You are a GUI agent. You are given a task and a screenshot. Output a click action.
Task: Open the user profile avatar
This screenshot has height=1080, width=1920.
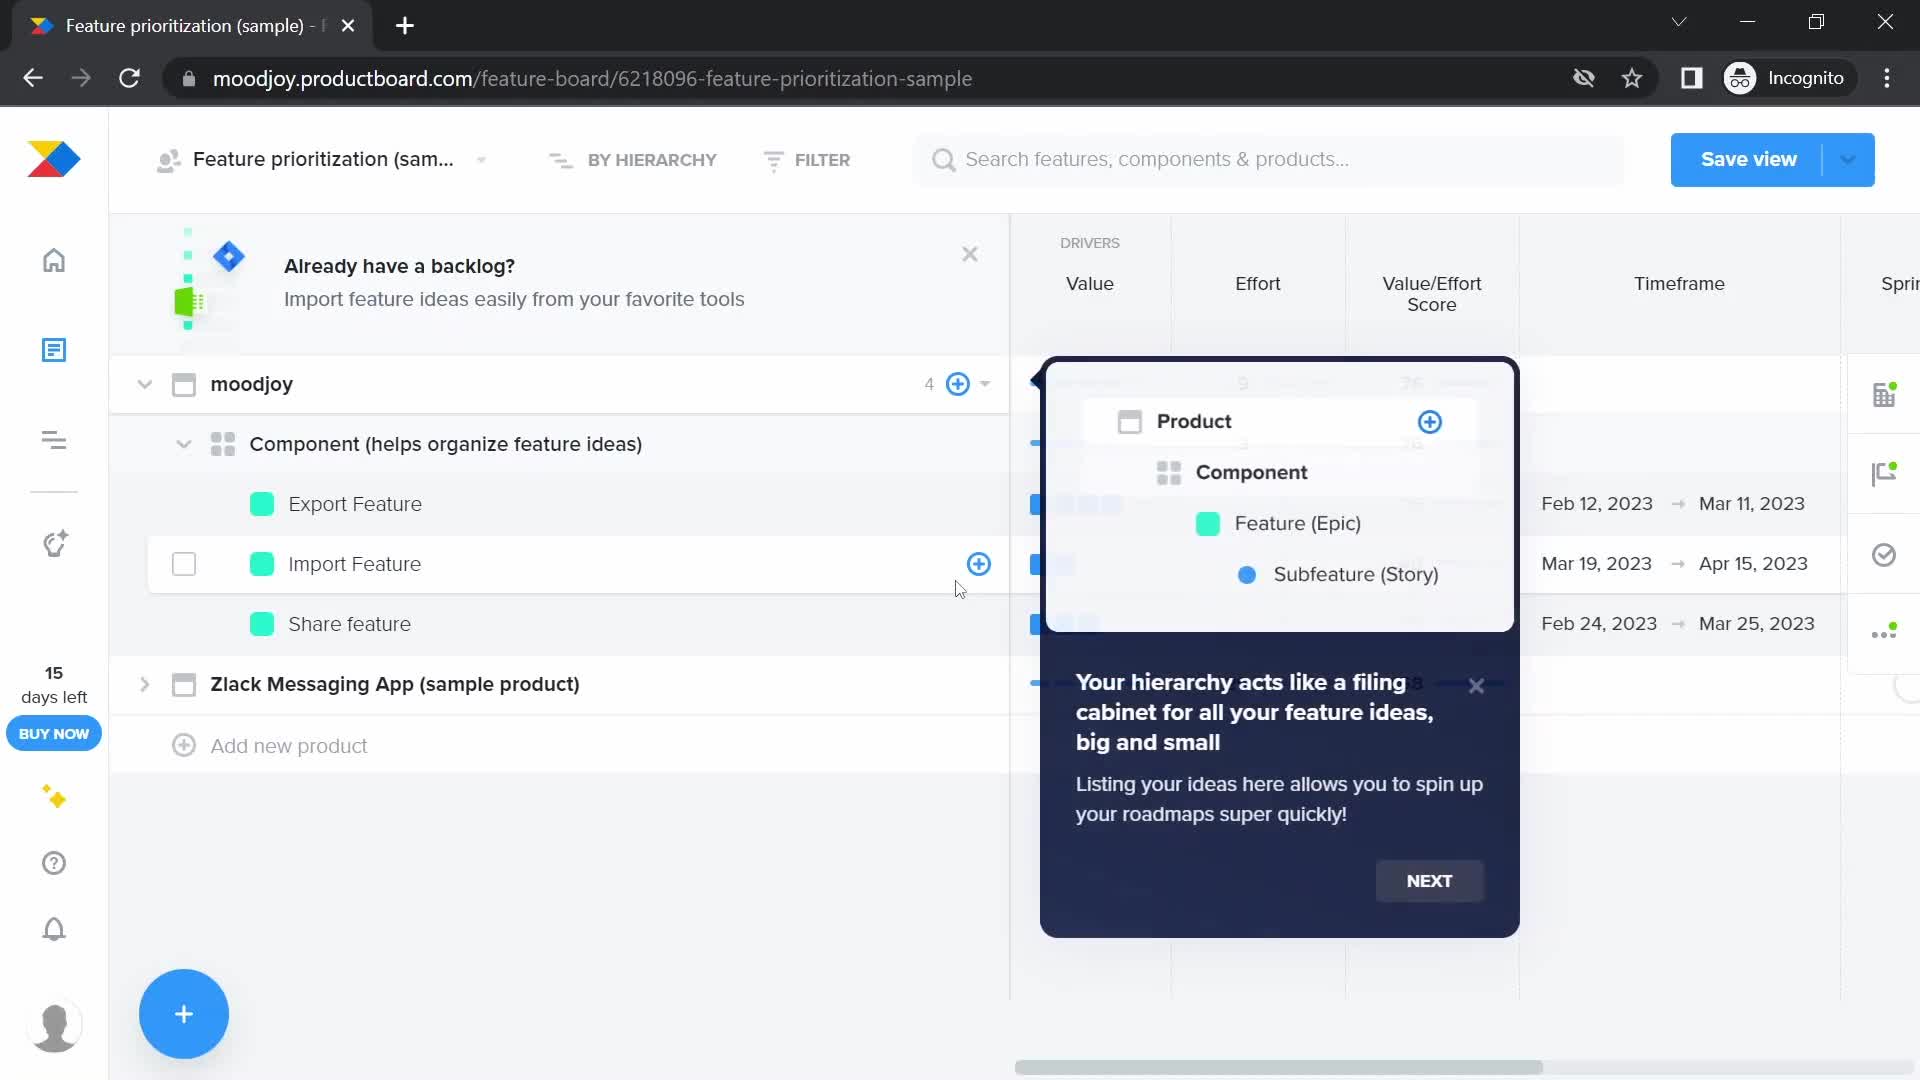[54, 1026]
